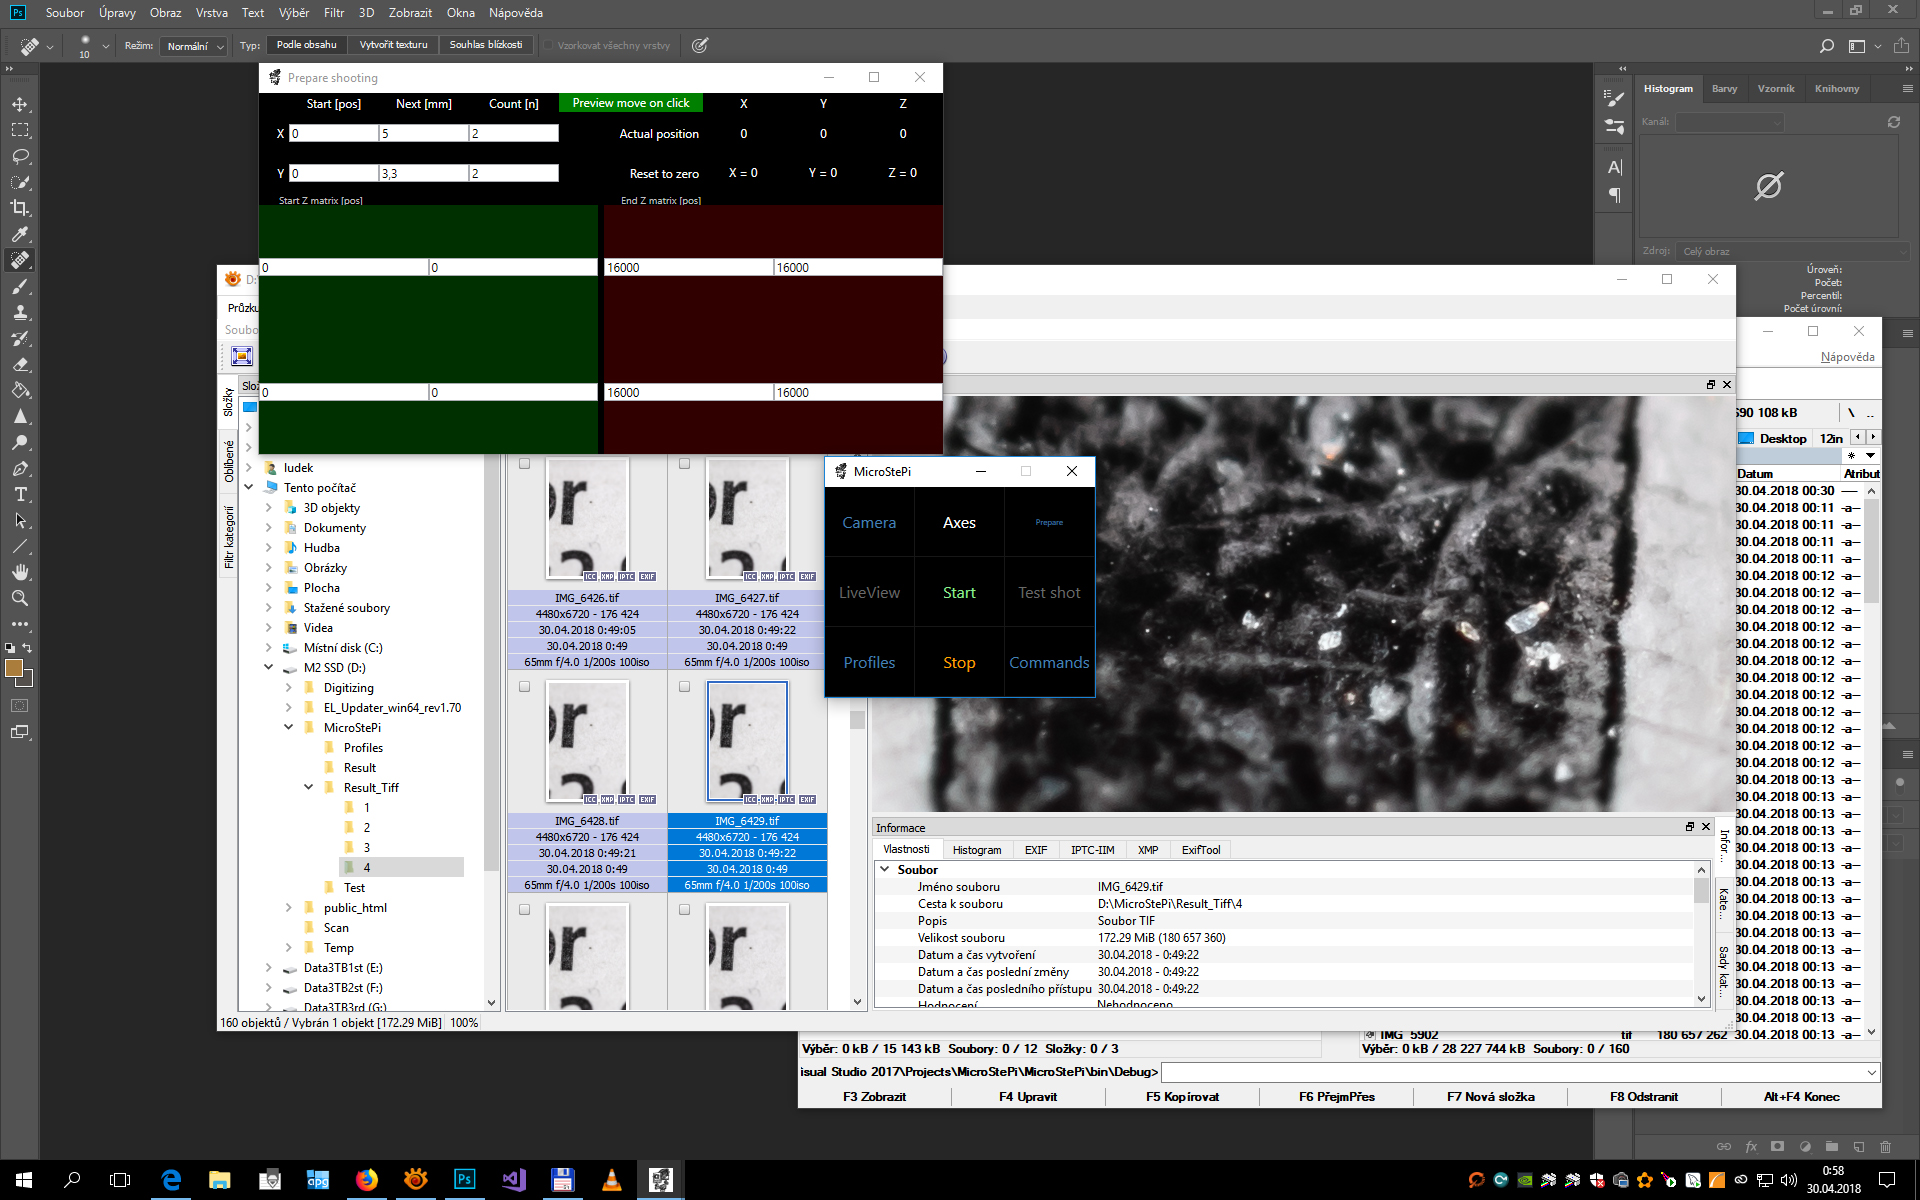Click the foreground color swatch

pos(14,669)
